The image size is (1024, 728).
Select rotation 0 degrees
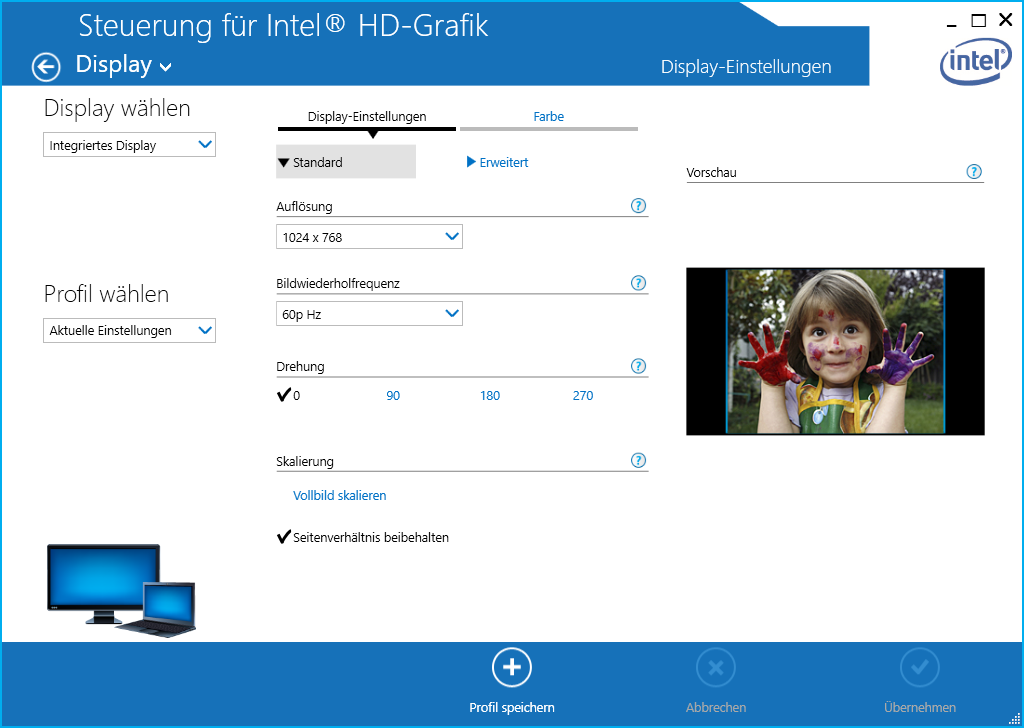point(289,395)
